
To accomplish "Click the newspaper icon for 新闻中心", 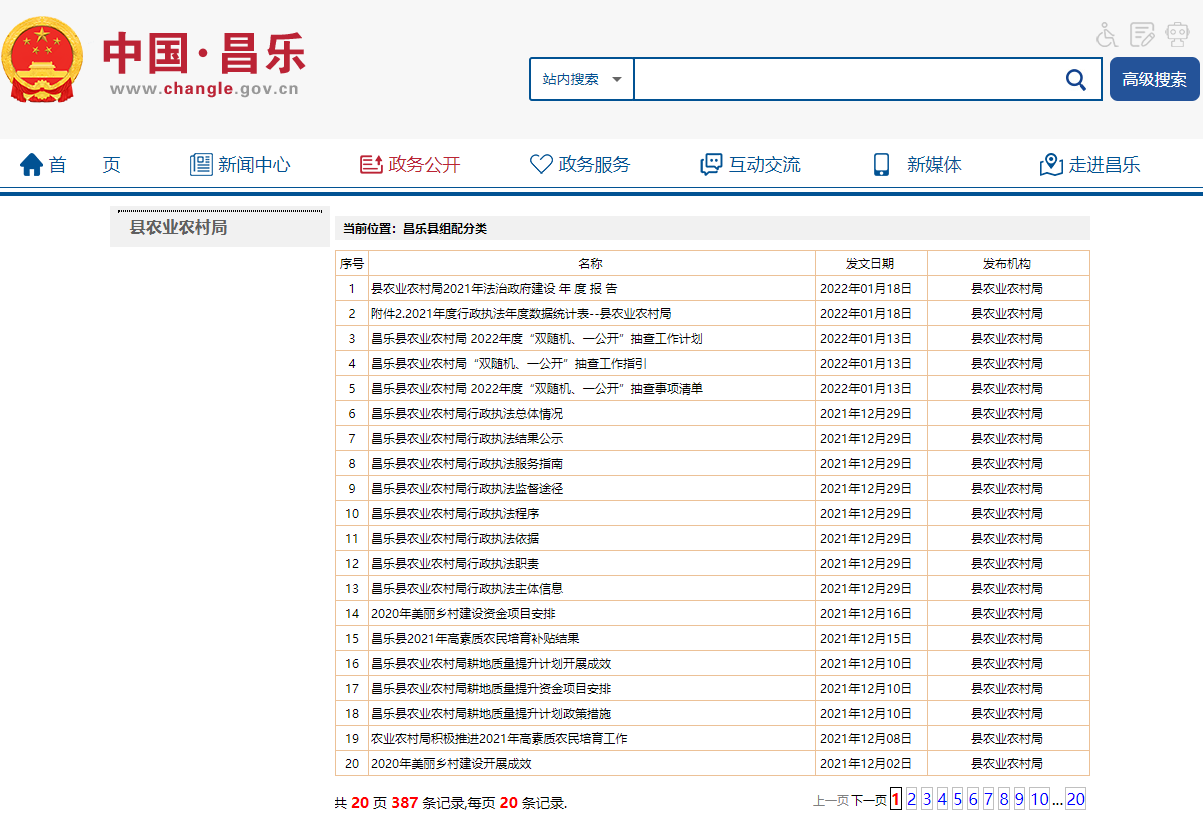I will (x=201, y=165).
